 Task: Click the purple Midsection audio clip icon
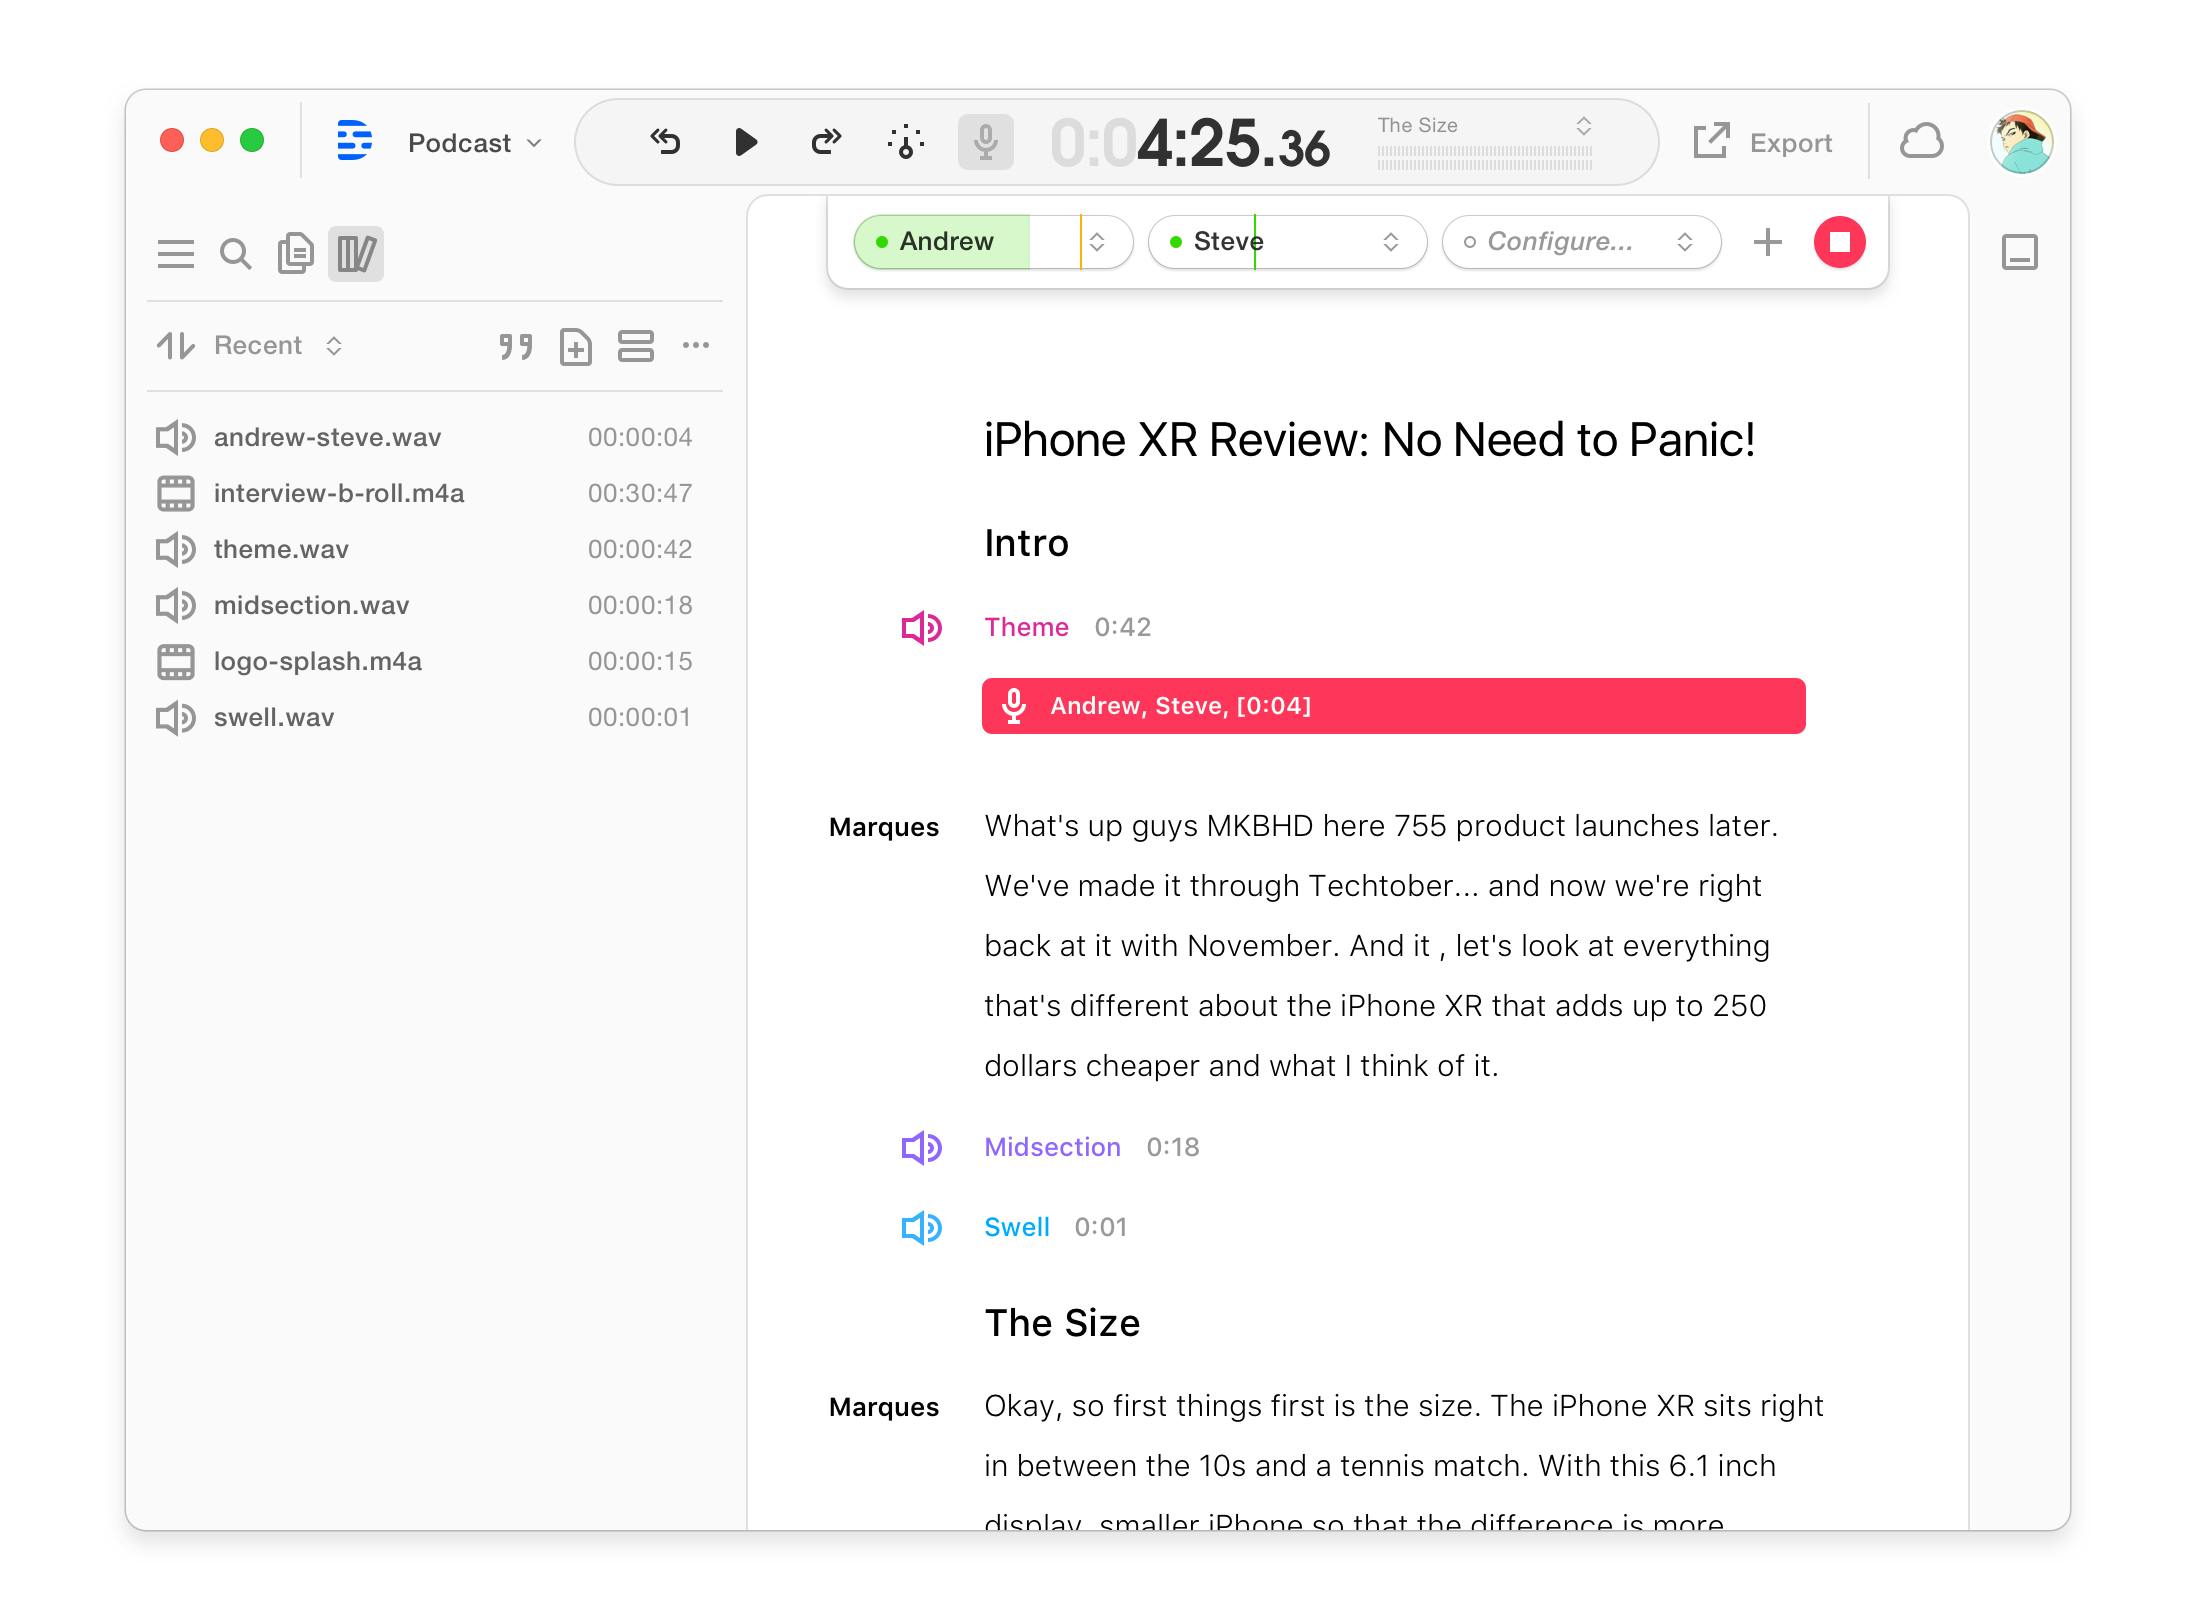[x=921, y=1148]
